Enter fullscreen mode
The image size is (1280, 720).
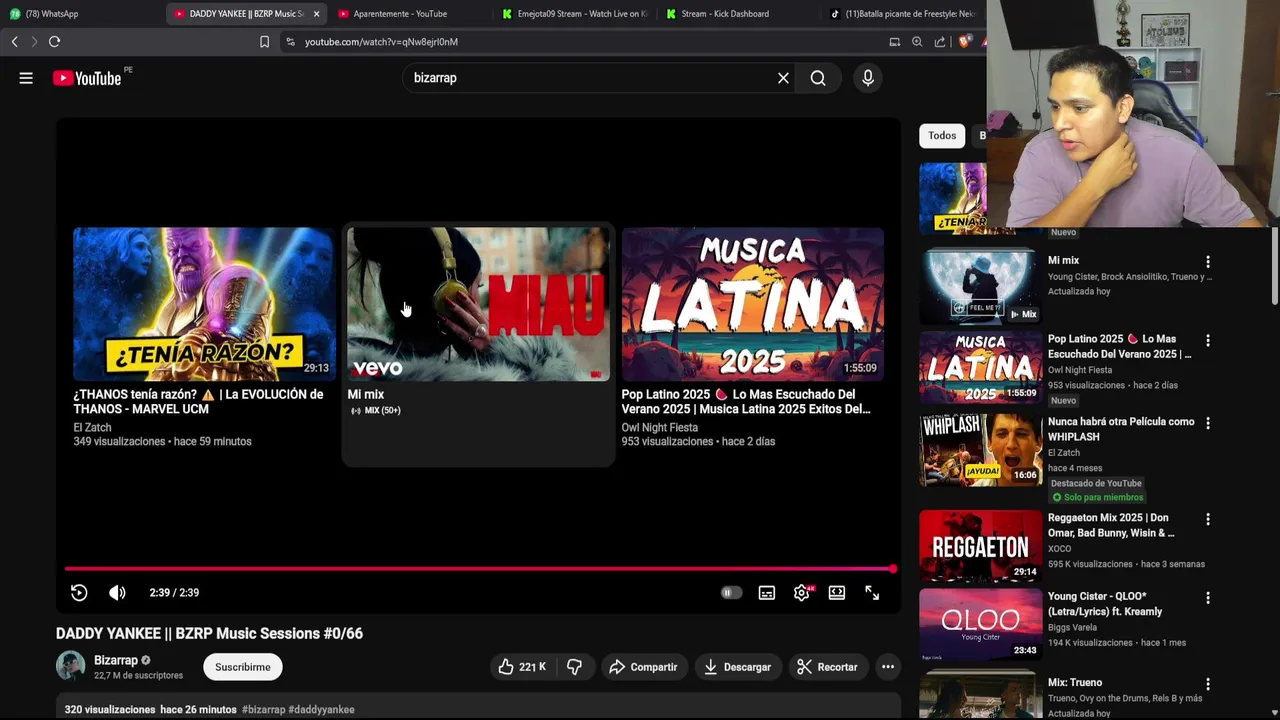click(872, 593)
